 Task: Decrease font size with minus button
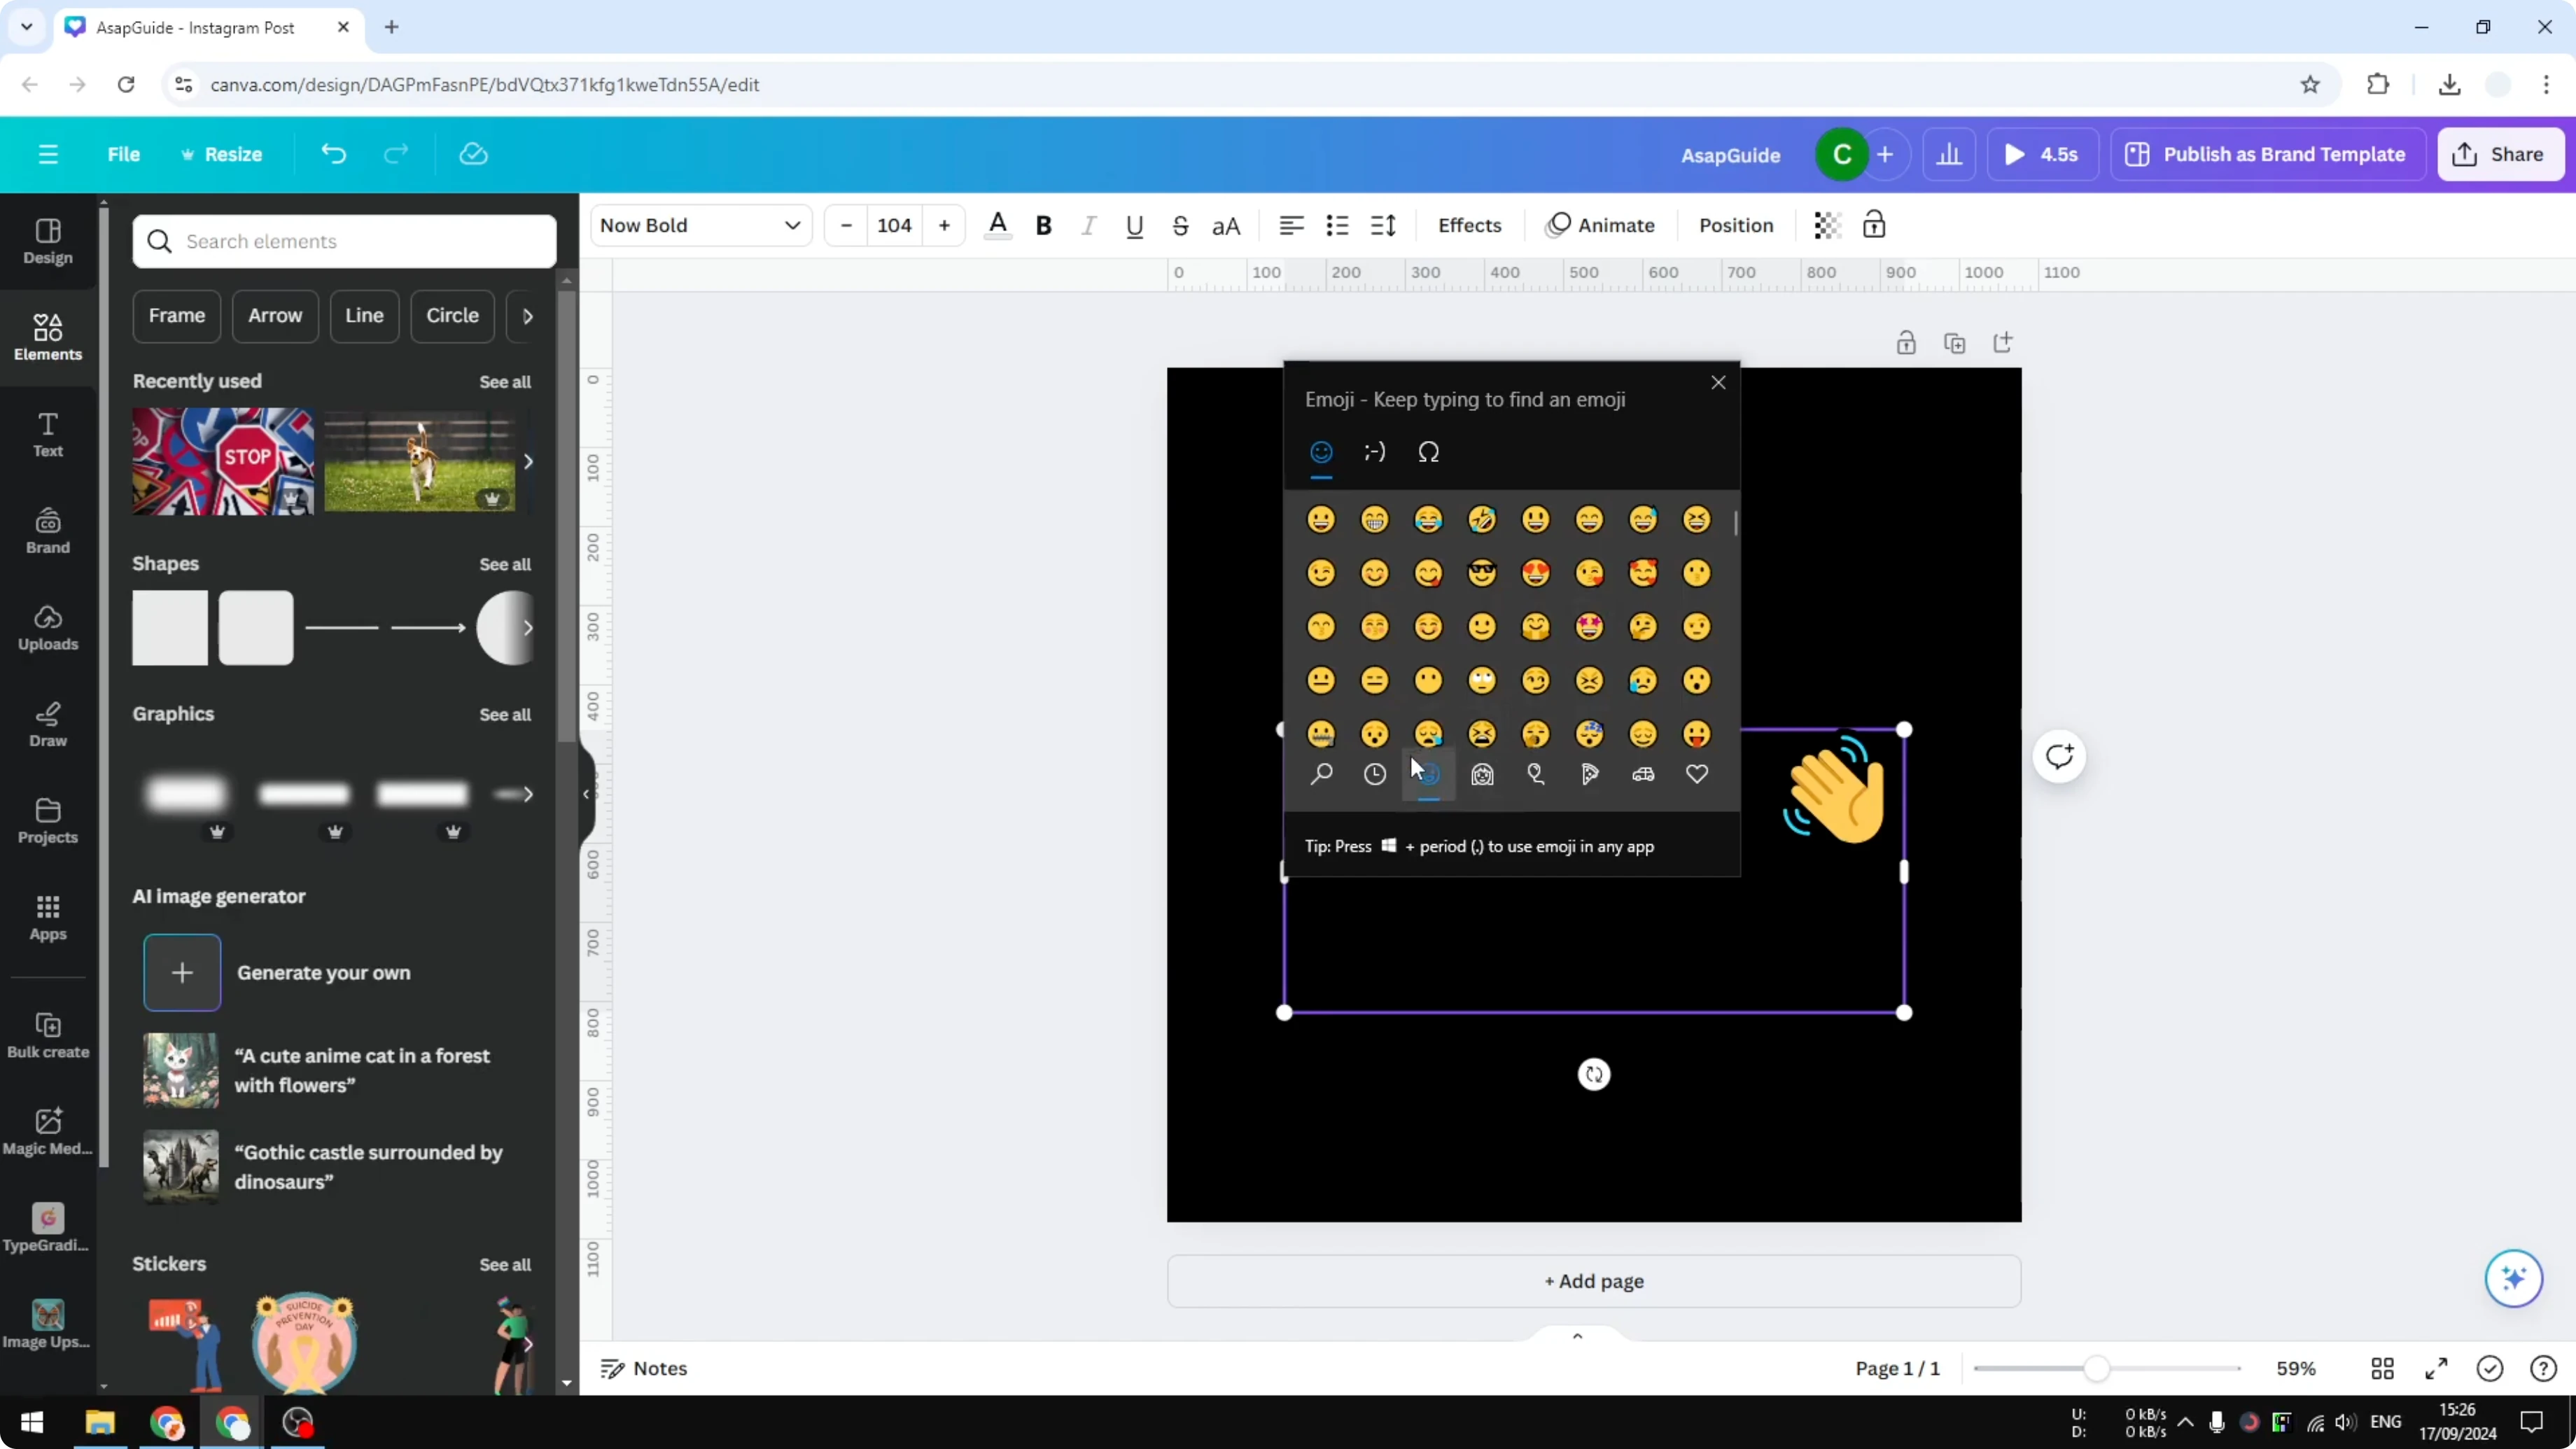tap(846, 225)
